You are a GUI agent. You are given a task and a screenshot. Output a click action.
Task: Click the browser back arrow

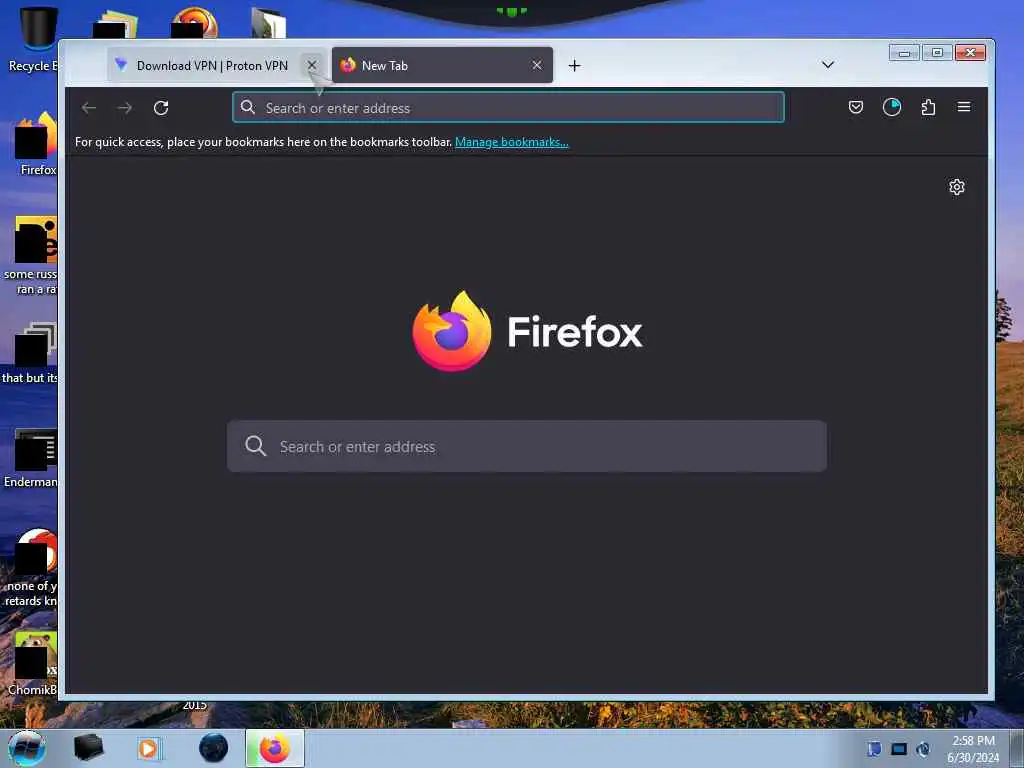tap(89, 108)
